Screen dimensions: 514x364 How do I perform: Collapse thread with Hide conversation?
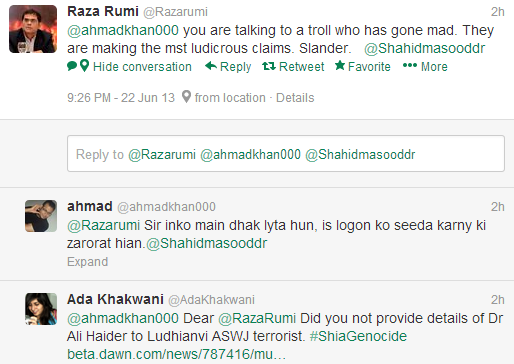142,67
